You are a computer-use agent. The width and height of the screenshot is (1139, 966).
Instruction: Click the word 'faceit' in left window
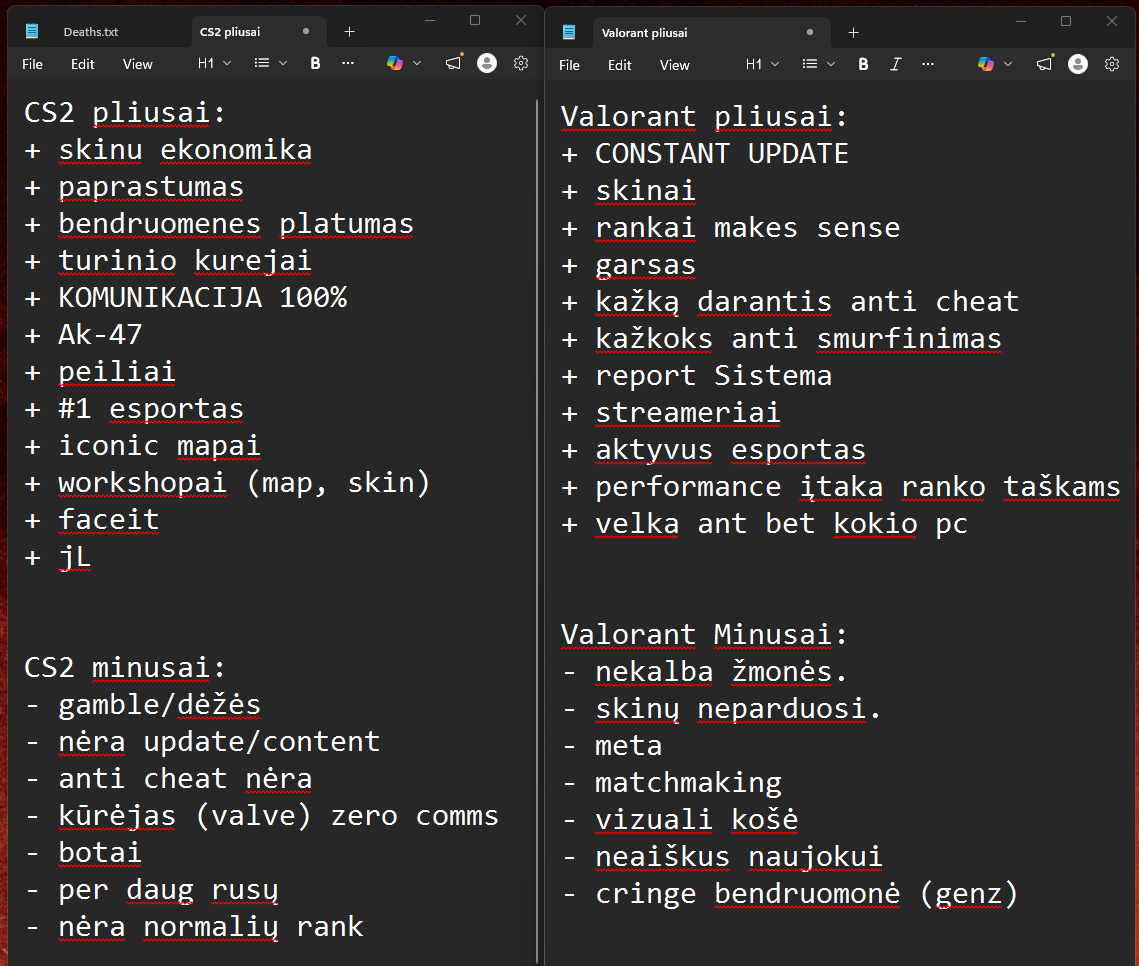(x=108, y=519)
